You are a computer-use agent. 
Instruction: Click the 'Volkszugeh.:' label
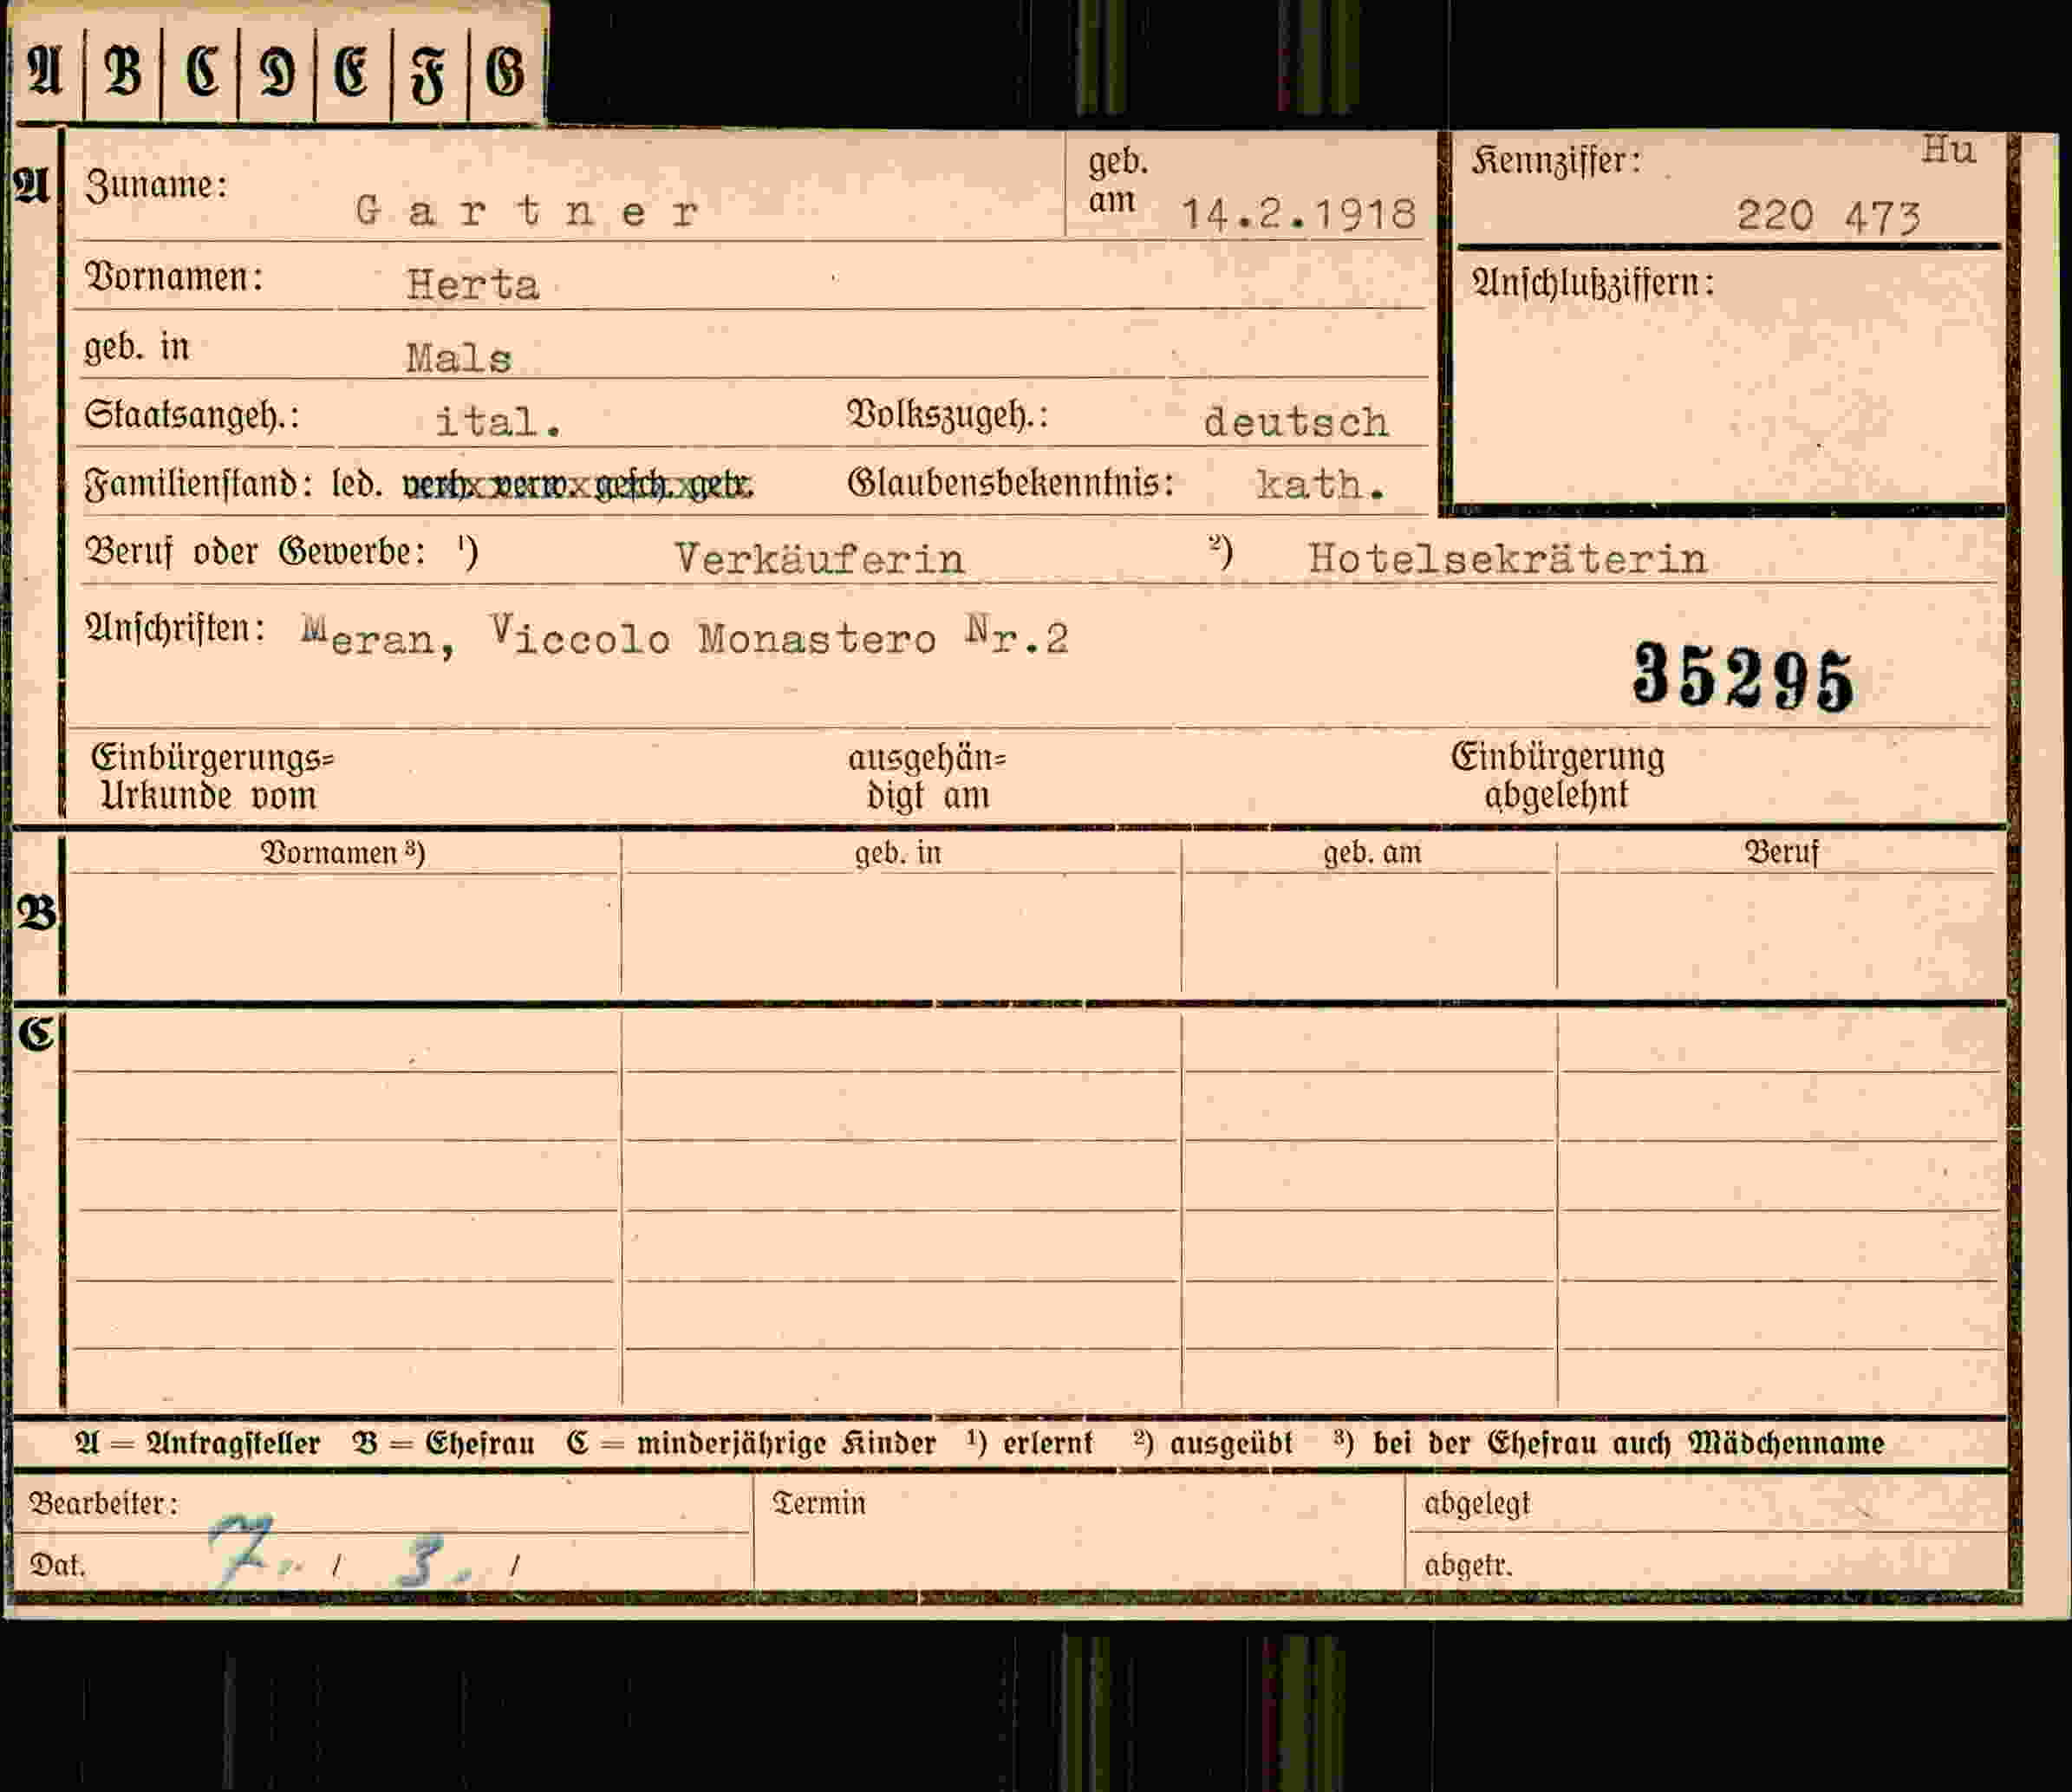pos(947,415)
